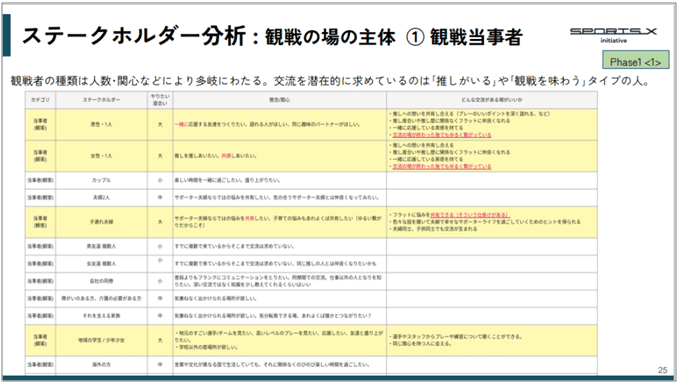The image size is (678, 383).
Task: Click the 小 degree in 会社の同僚 row
Action: (x=160, y=281)
